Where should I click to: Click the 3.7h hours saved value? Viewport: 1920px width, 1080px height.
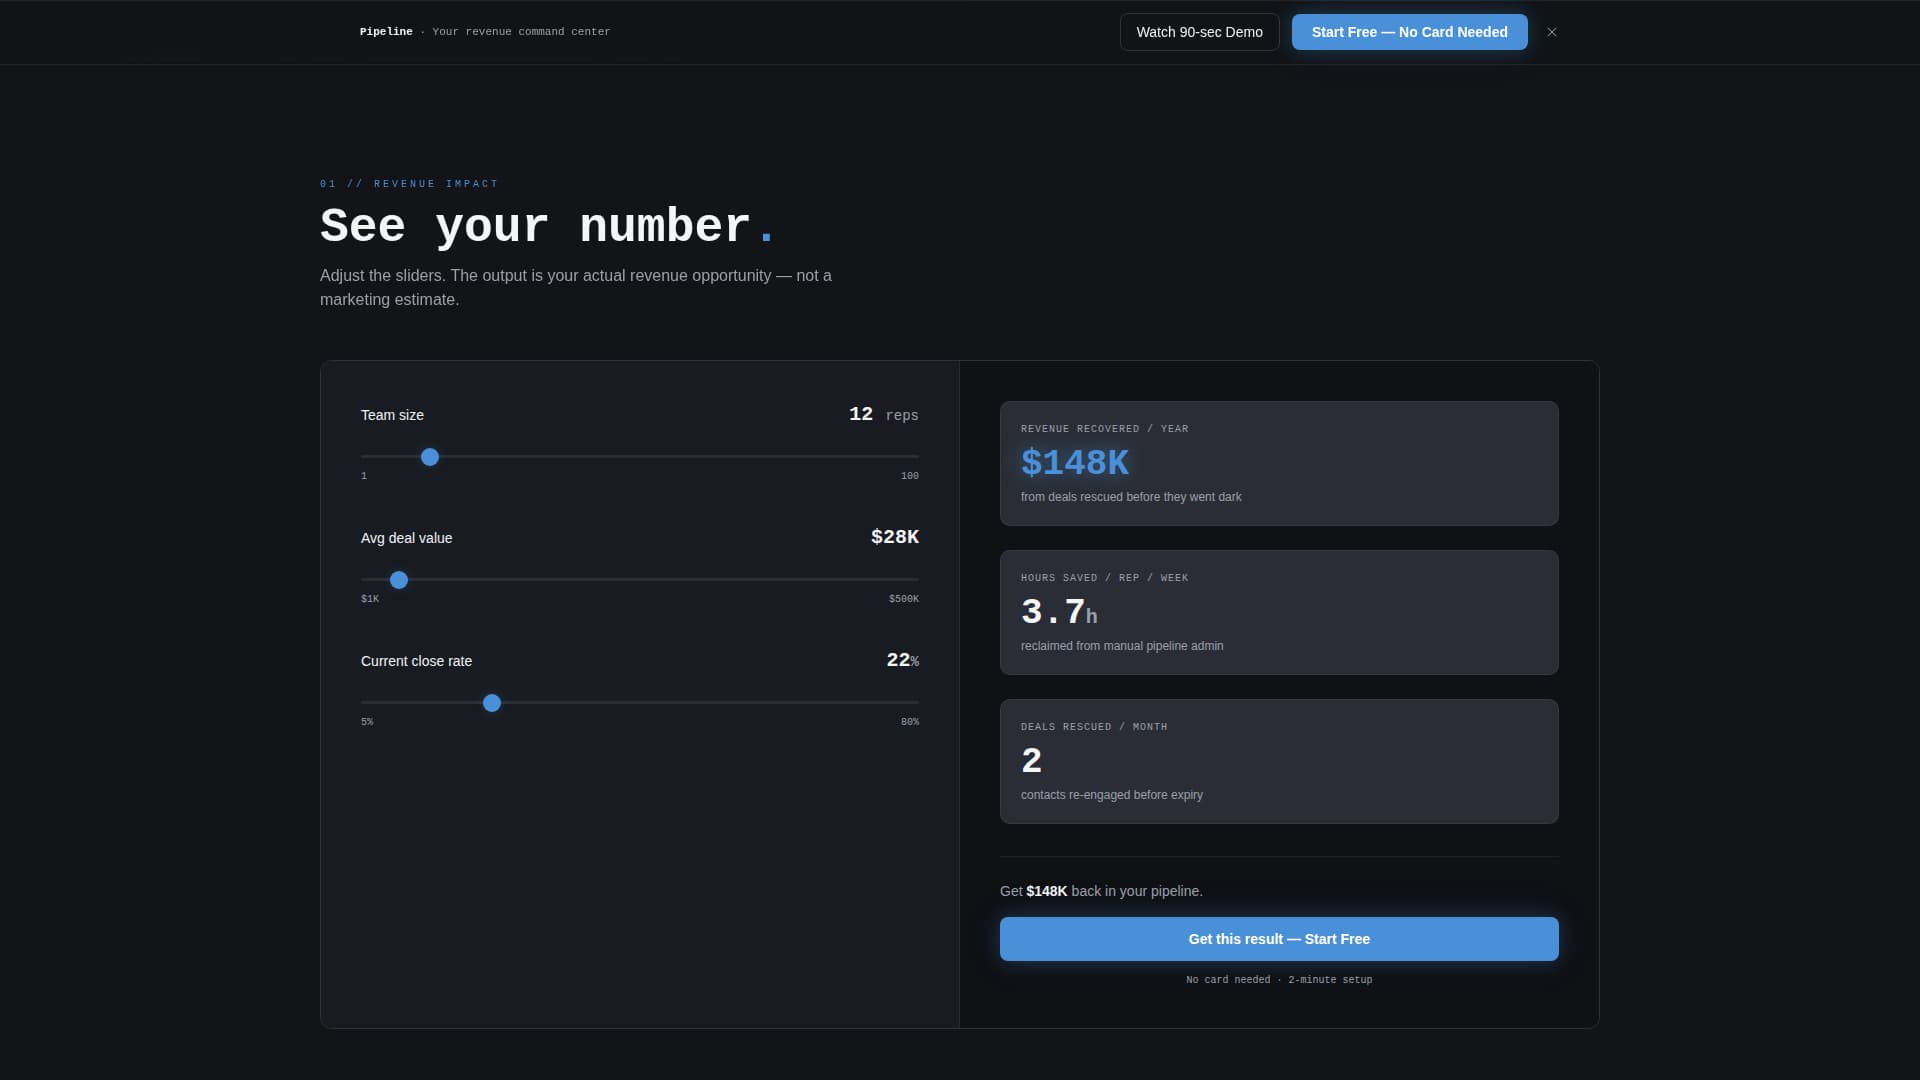tap(1059, 612)
